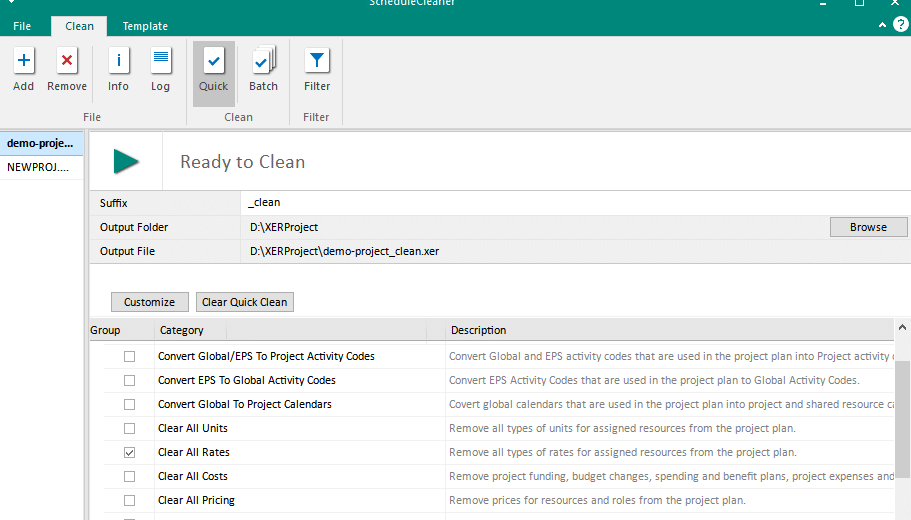Click the 'Ready to Clean' status heading
911x520 pixels.
coord(242,162)
